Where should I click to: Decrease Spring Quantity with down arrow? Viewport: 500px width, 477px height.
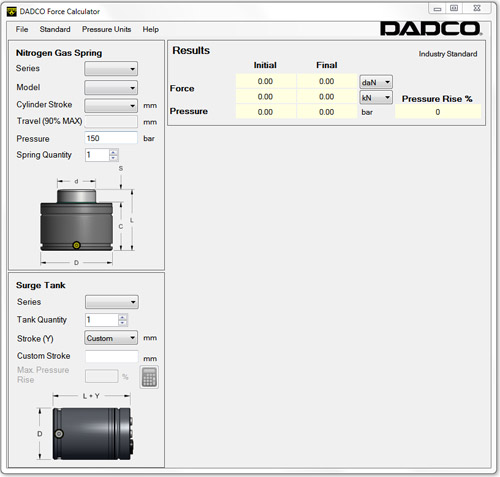[113, 158]
